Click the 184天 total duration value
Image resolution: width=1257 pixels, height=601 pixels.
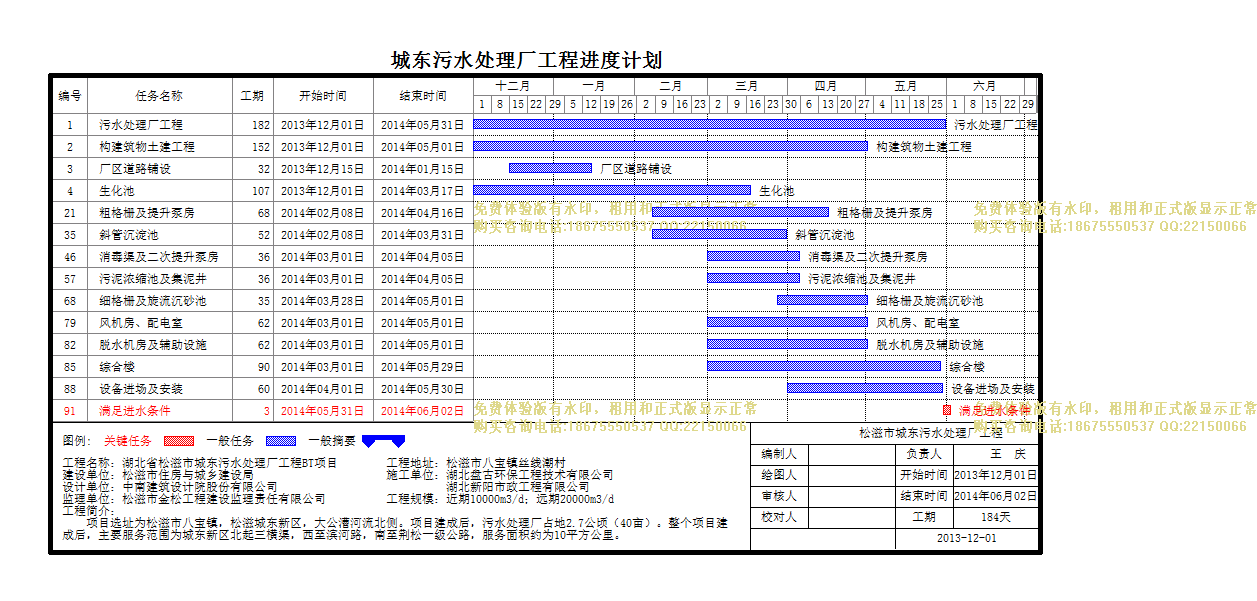click(995, 517)
